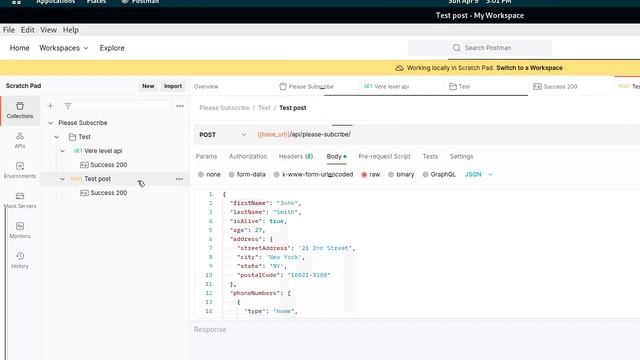Collapse the Test folder chevron
This screenshot has width=640, height=360.
pyautogui.click(x=57, y=137)
